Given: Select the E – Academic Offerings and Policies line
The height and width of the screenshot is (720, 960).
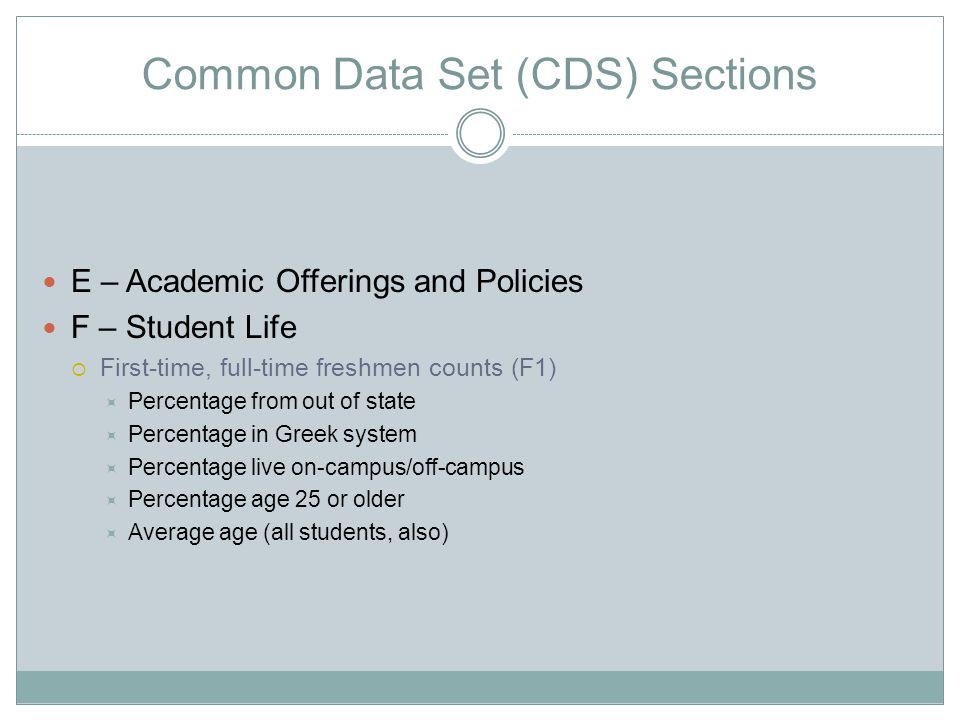Looking at the screenshot, I should coord(327,282).
